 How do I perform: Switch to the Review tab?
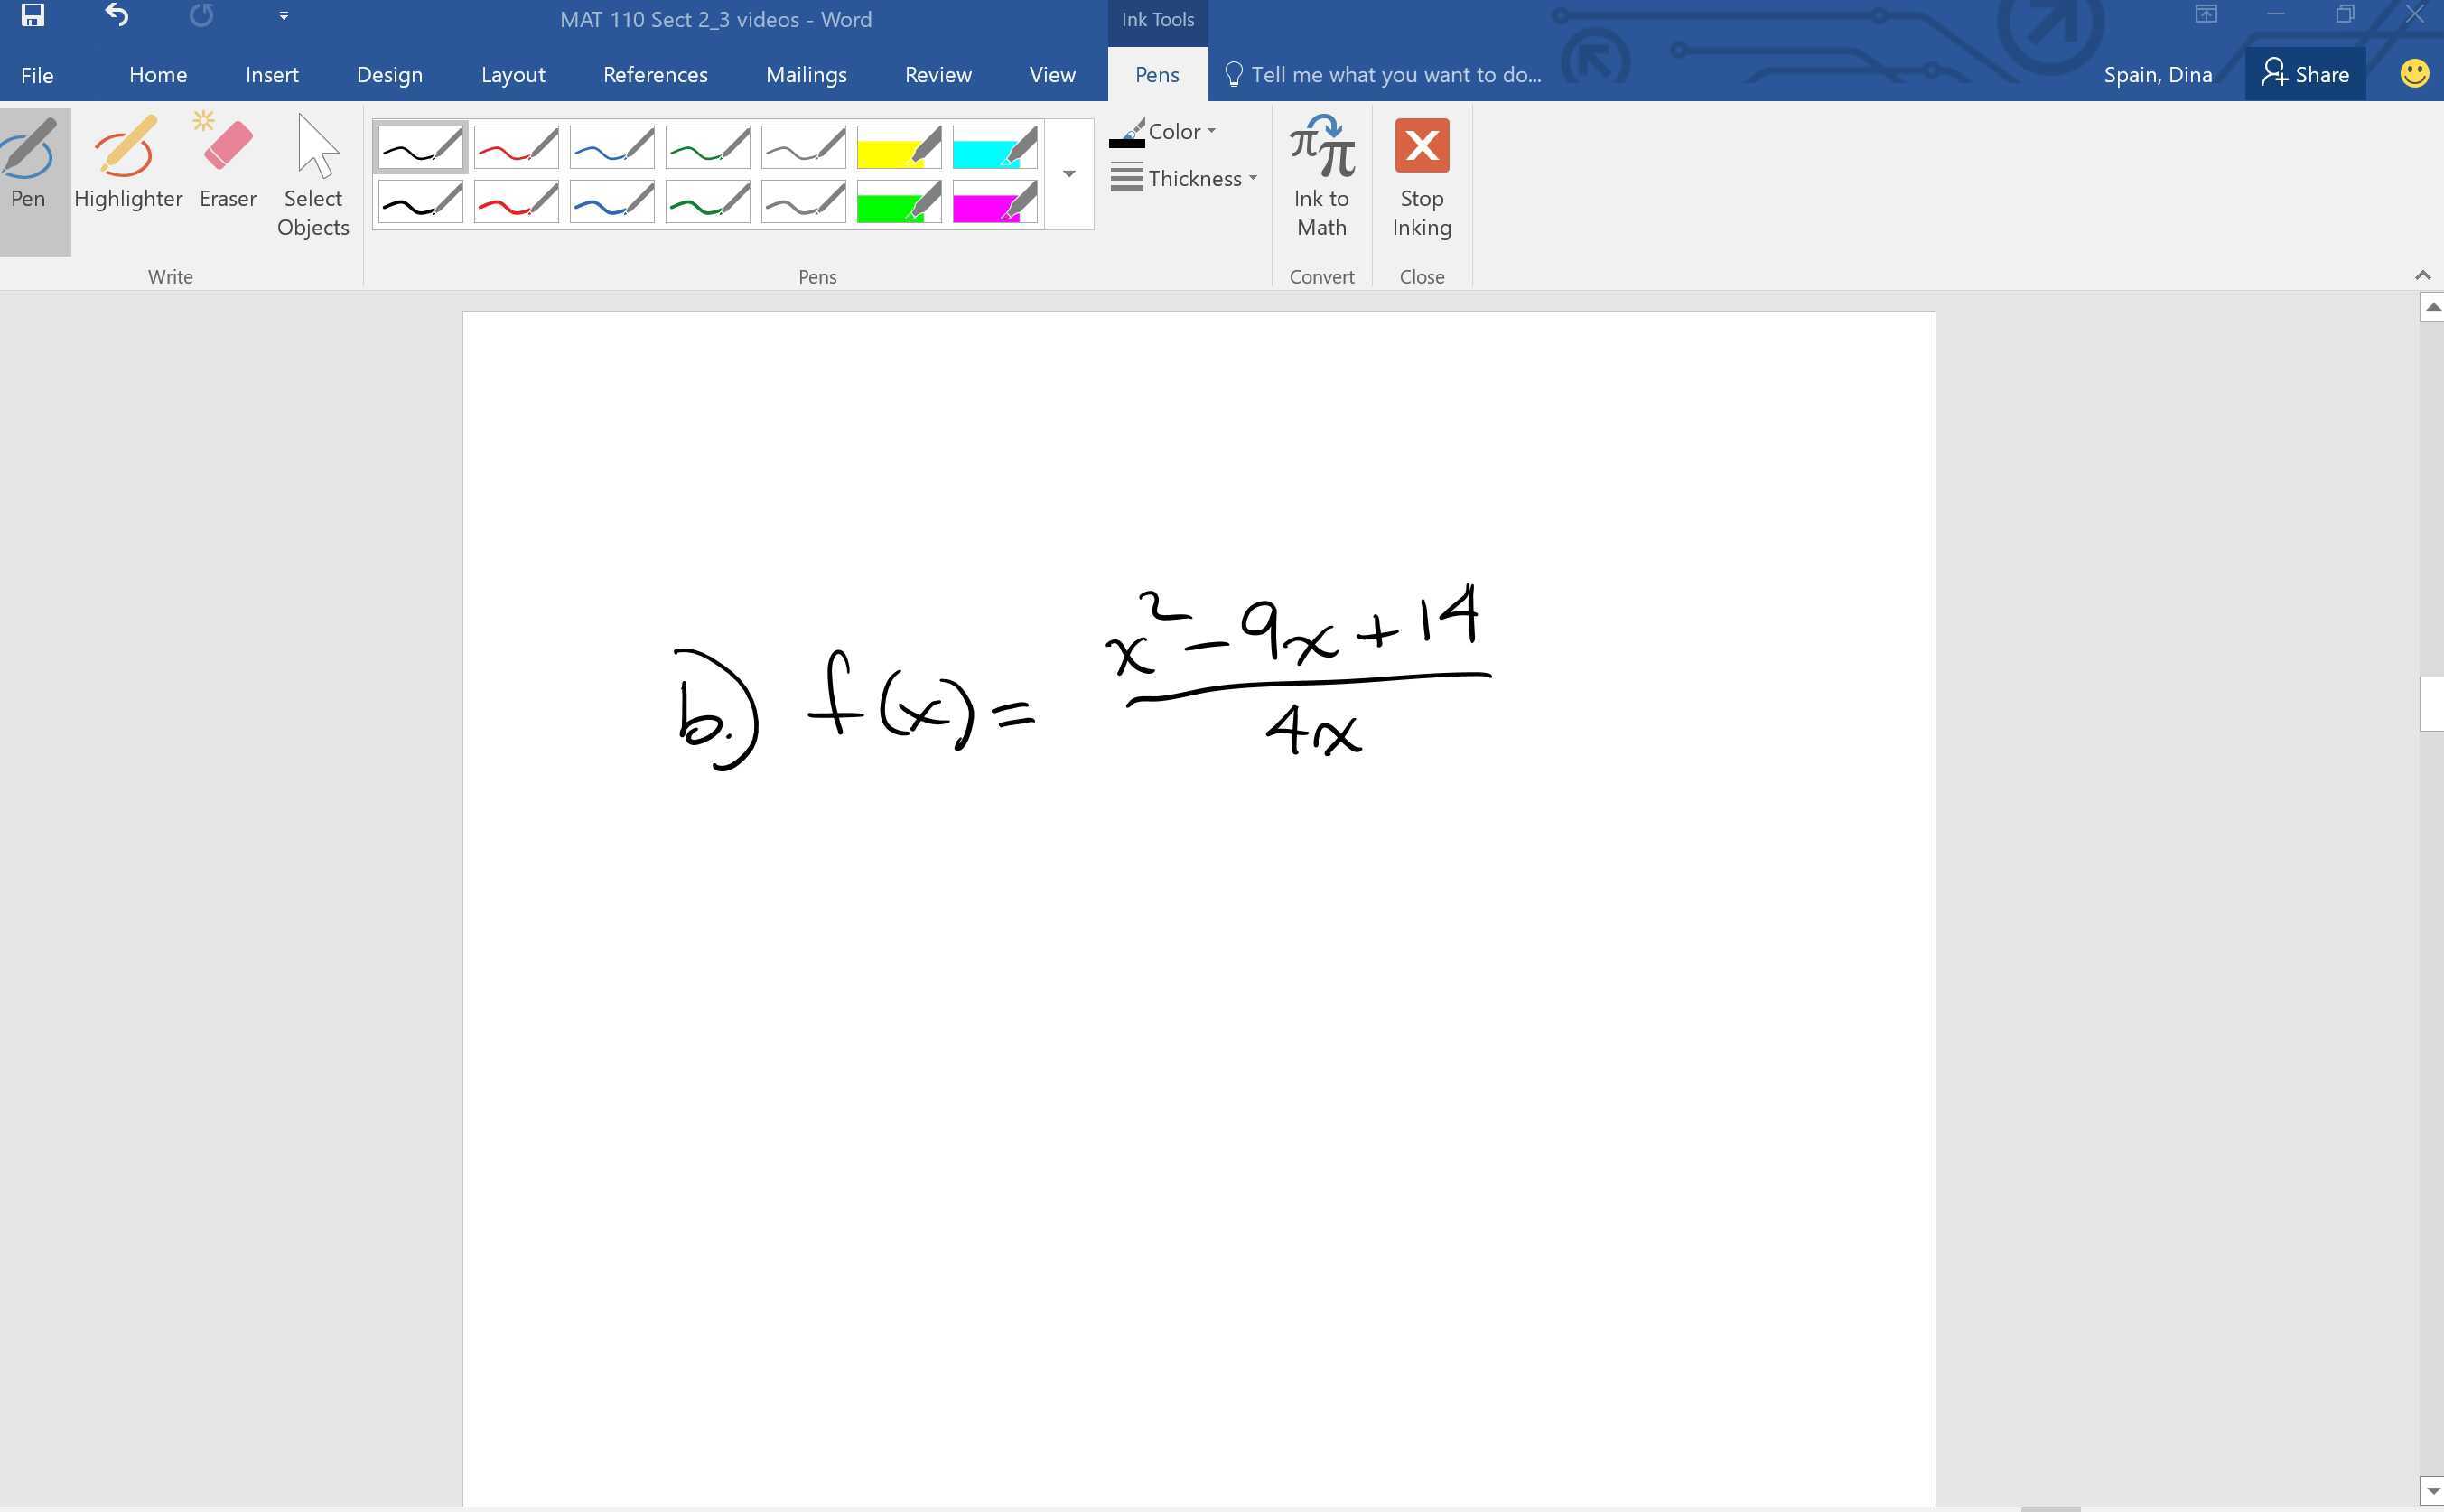click(937, 74)
